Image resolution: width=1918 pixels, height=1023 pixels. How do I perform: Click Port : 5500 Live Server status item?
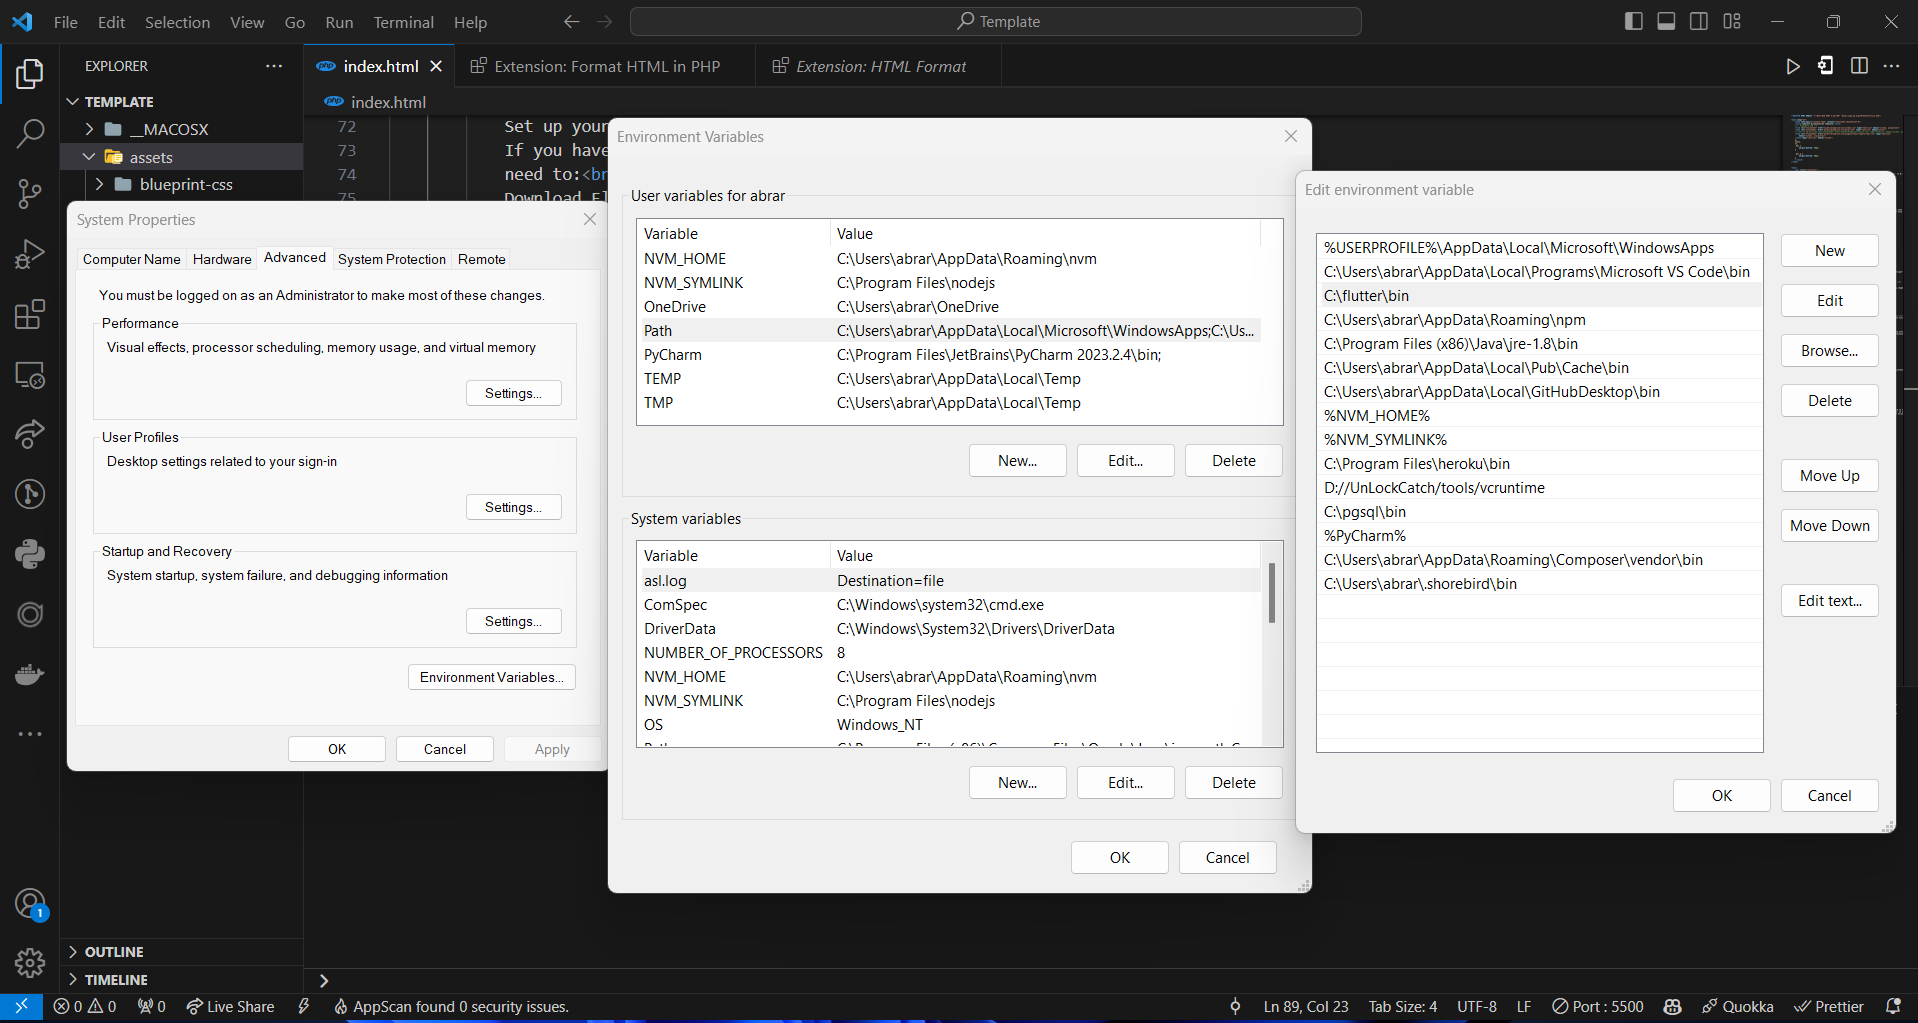[1597, 1006]
